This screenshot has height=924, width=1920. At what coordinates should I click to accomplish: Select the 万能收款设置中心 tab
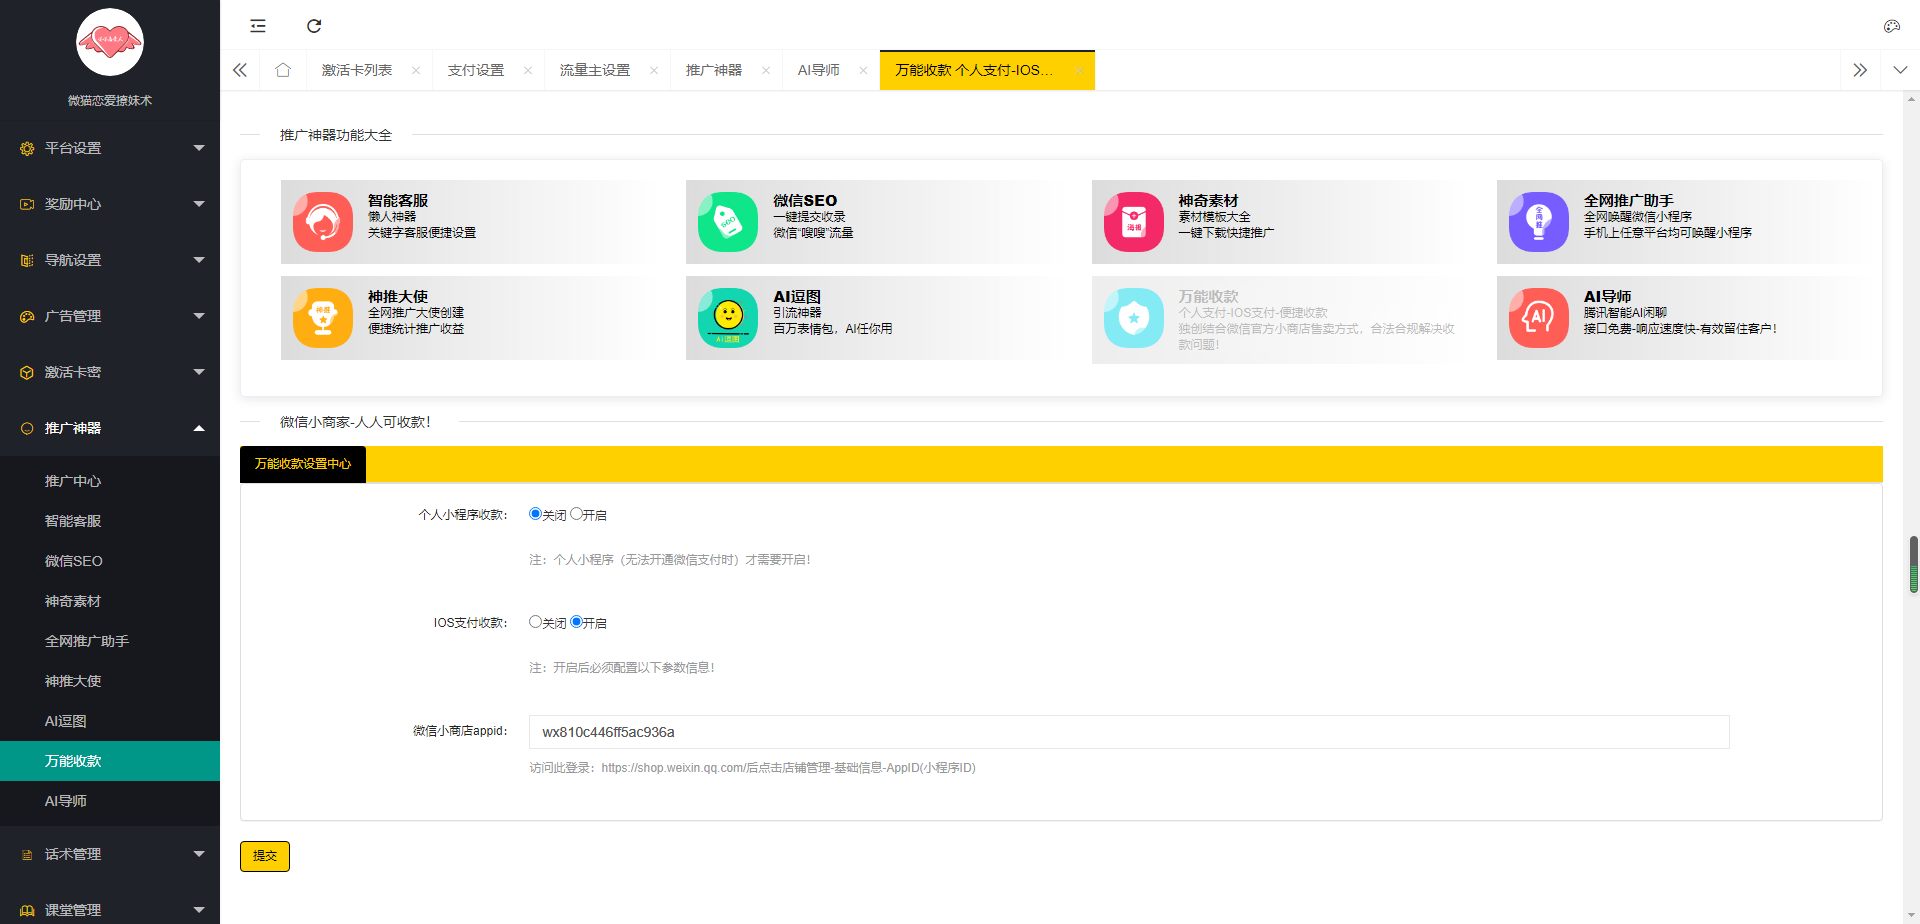tap(303, 464)
